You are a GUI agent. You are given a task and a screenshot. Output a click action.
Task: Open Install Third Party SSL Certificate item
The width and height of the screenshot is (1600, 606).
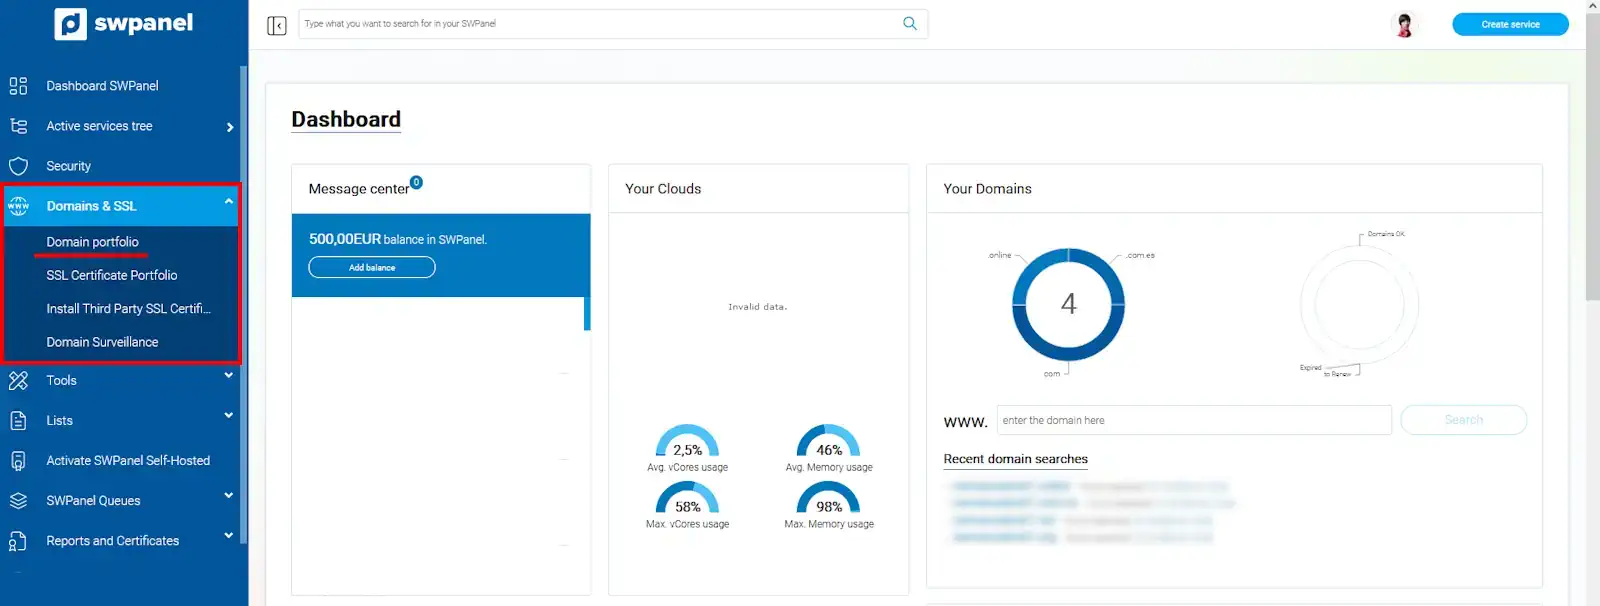[128, 309]
